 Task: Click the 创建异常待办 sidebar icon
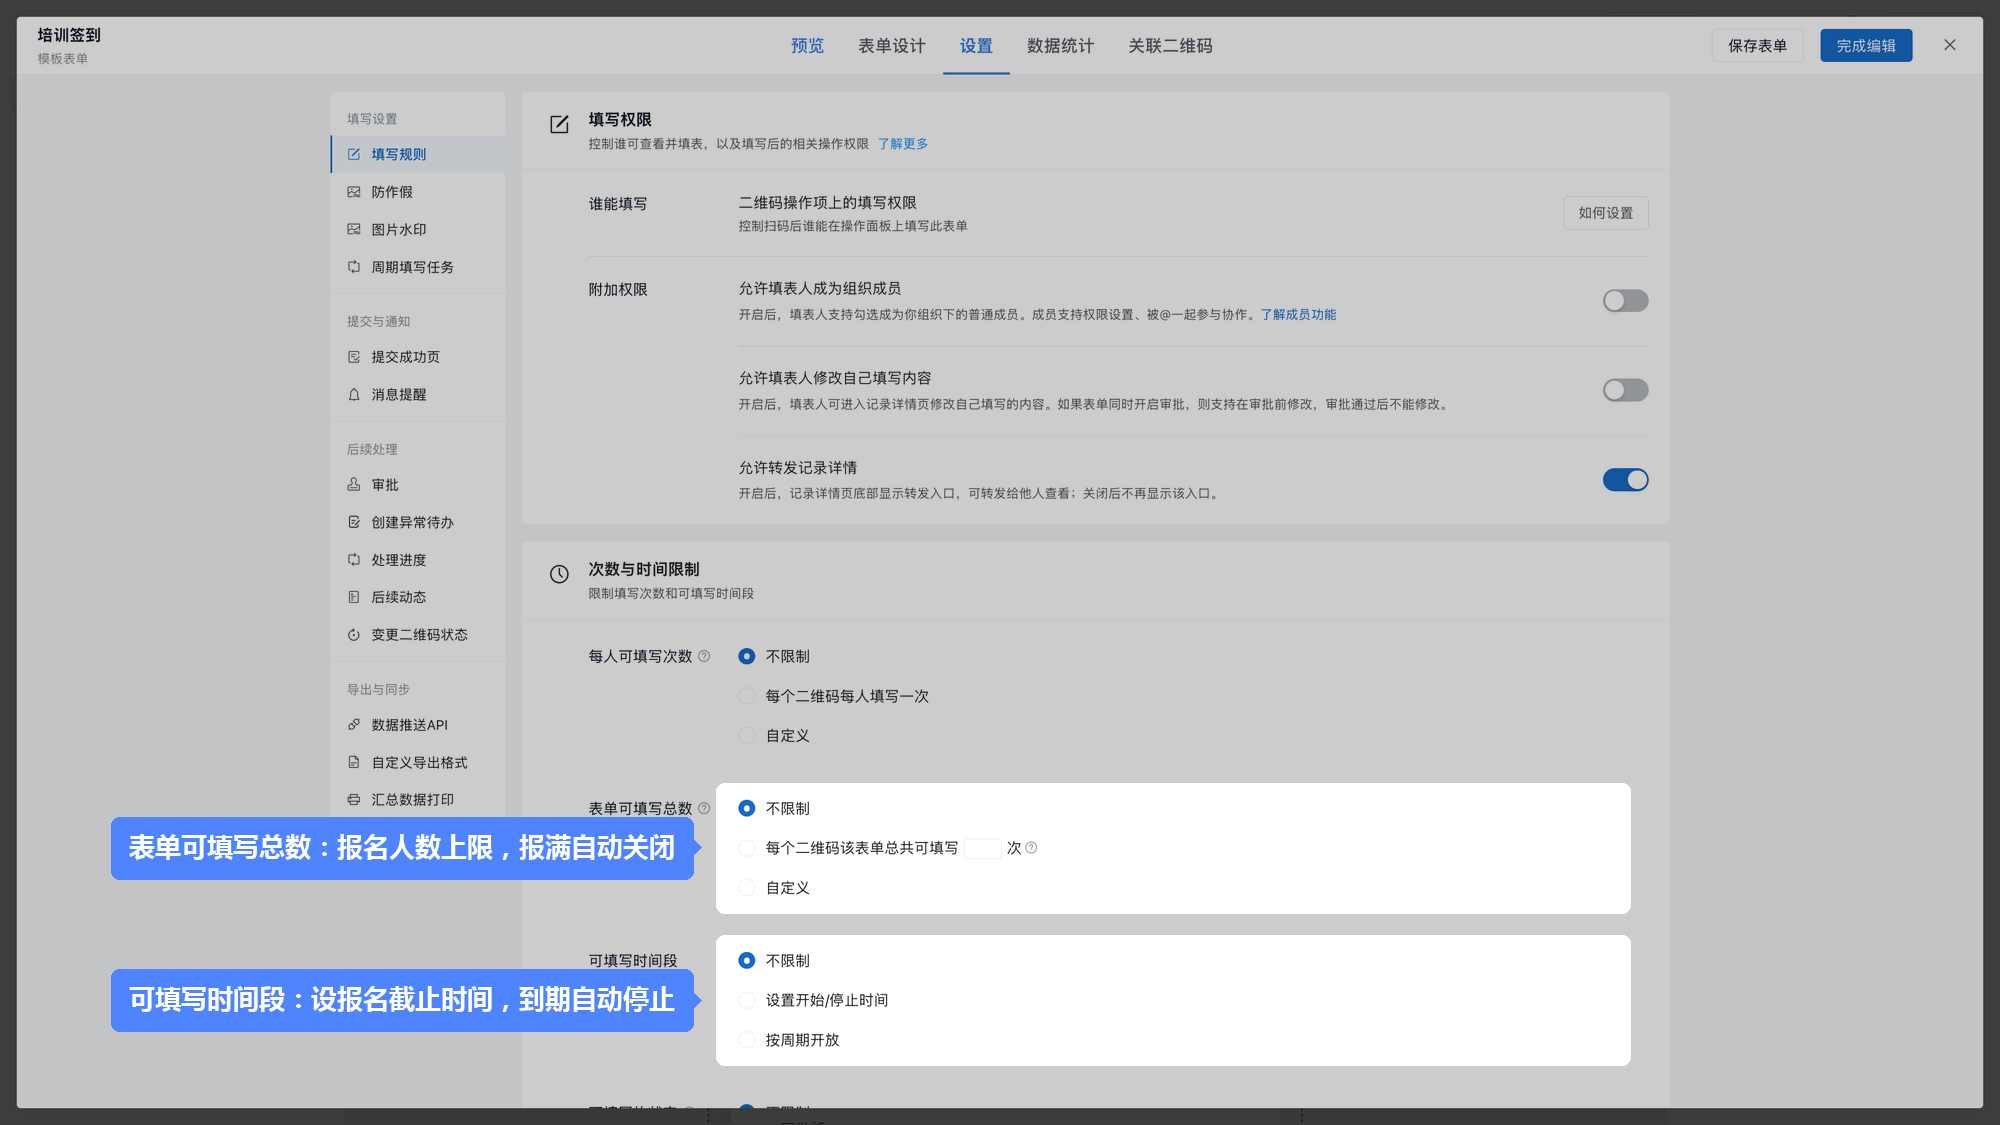coord(354,522)
